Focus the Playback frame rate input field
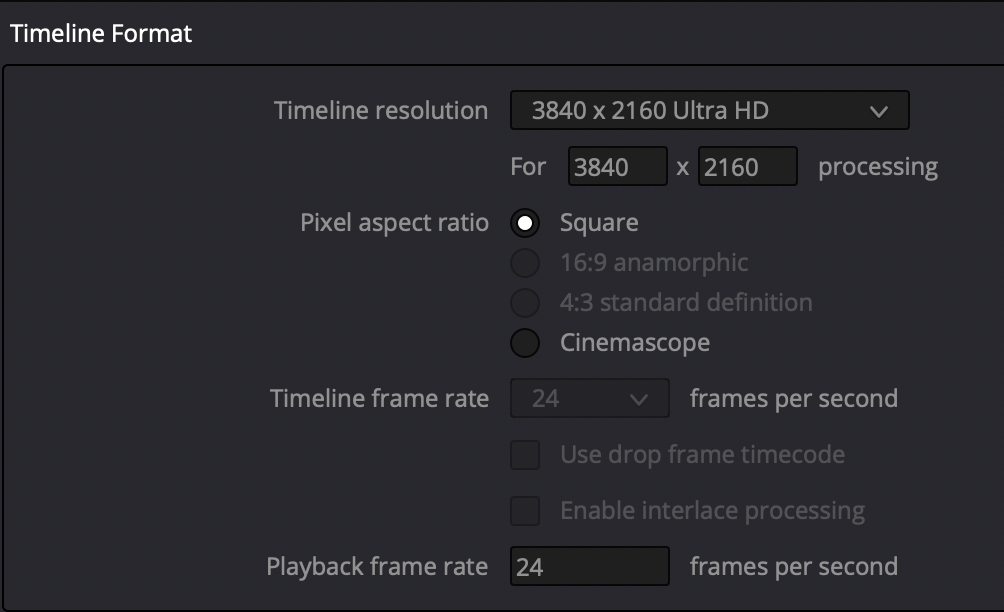This screenshot has width=1004, height=612. 589,567
